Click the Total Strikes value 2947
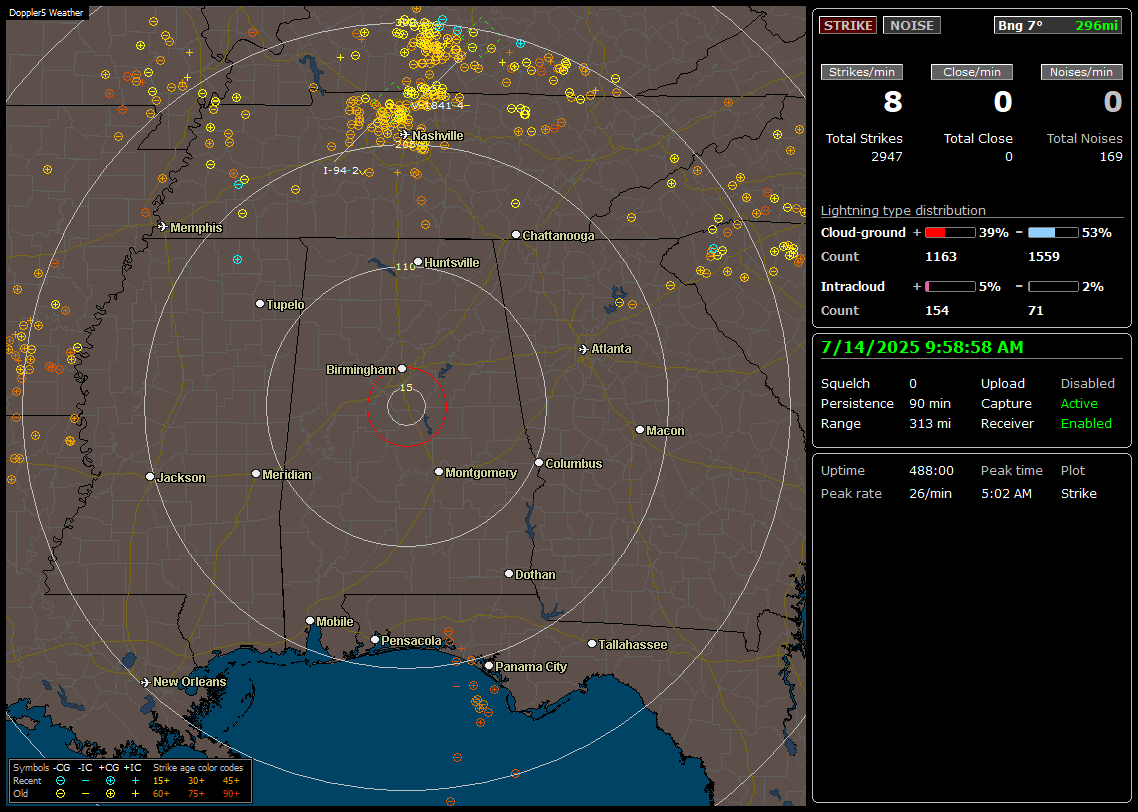The height and width of the screenshot is (812, 1138). (887, 157)
